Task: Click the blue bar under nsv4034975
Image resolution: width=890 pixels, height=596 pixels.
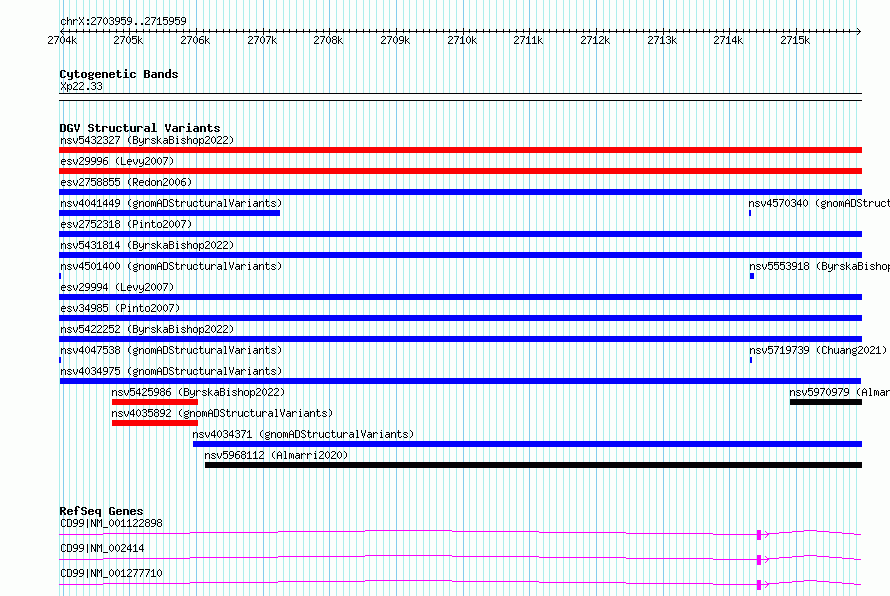Action: [x=460, y=381]
